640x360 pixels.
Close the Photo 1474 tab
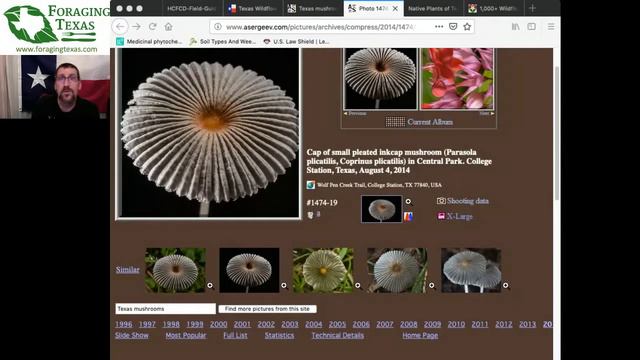[395, 8]
